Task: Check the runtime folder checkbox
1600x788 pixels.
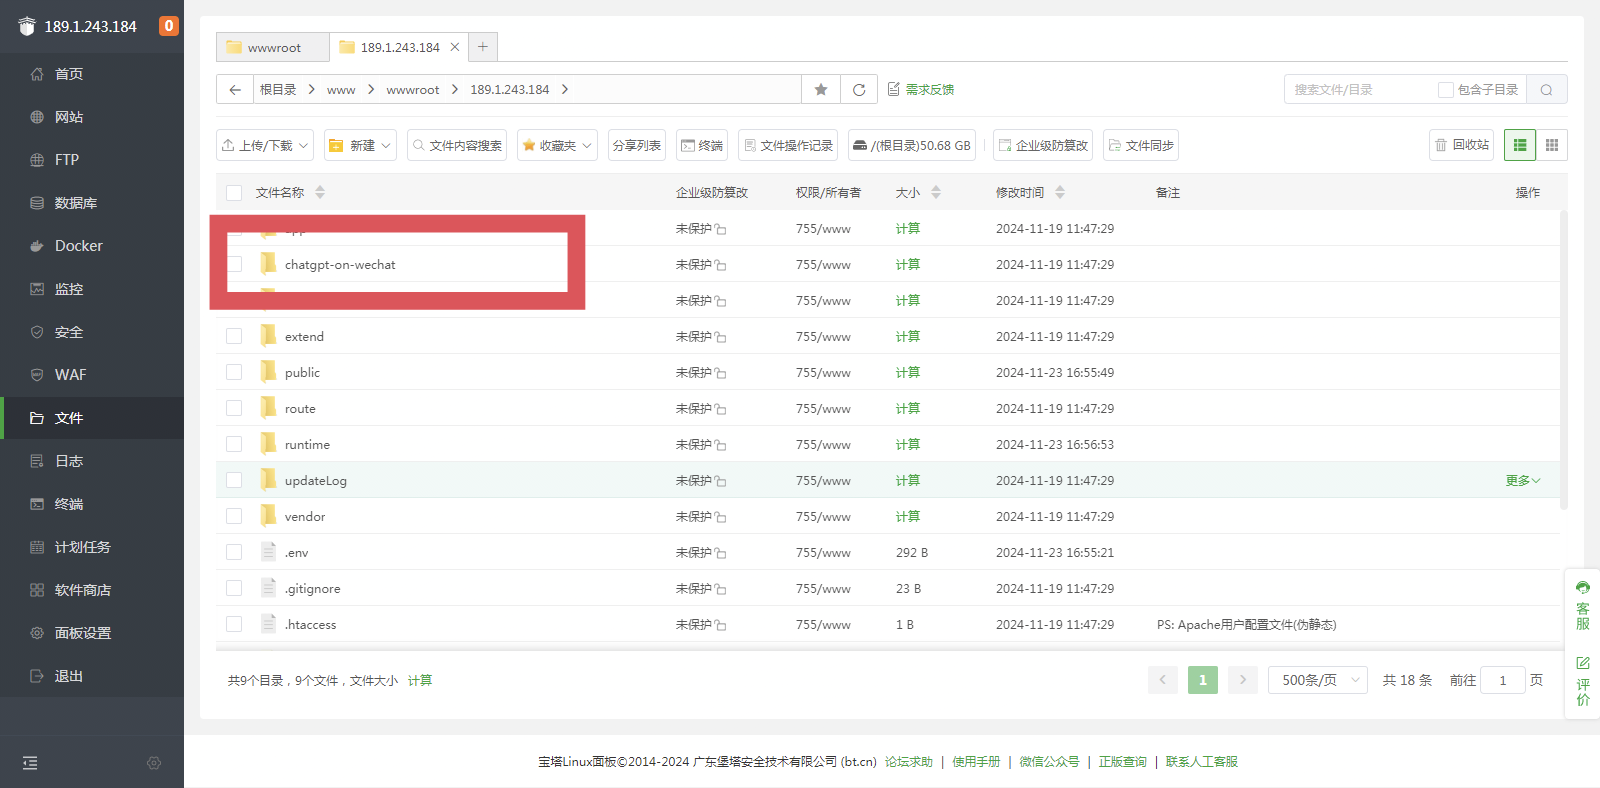Action: [234, 445]
